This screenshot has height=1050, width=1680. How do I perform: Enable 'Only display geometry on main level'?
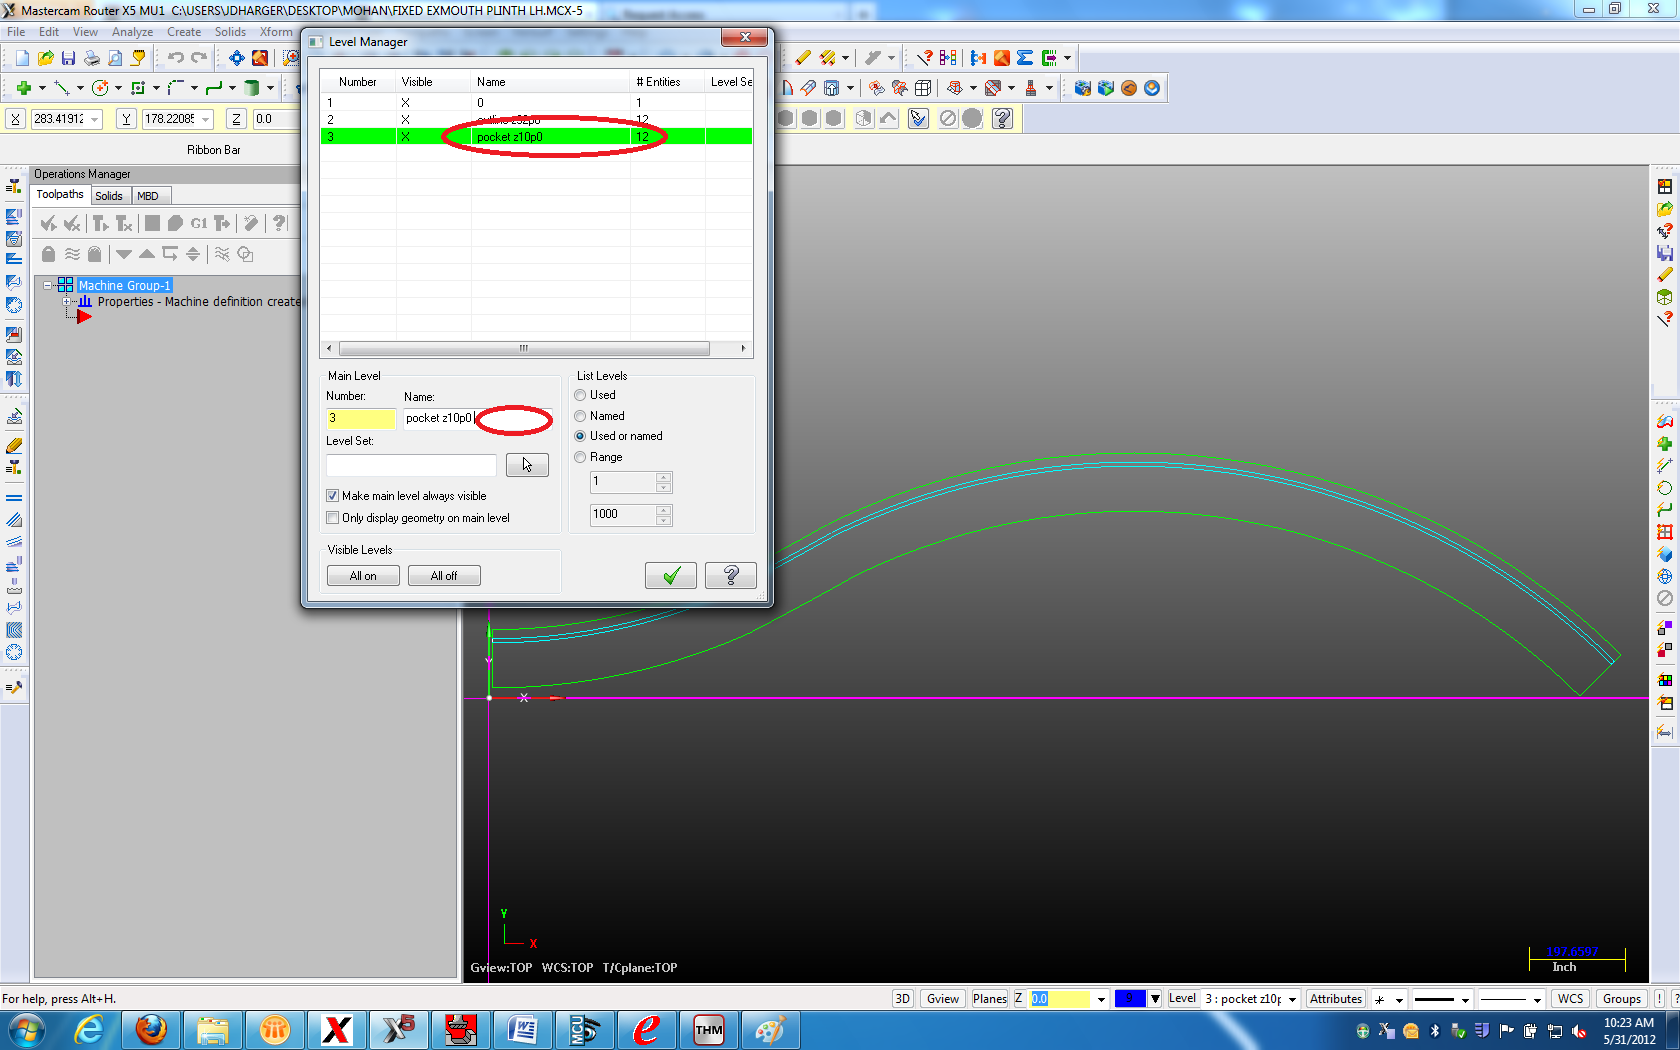pos(333,518)
